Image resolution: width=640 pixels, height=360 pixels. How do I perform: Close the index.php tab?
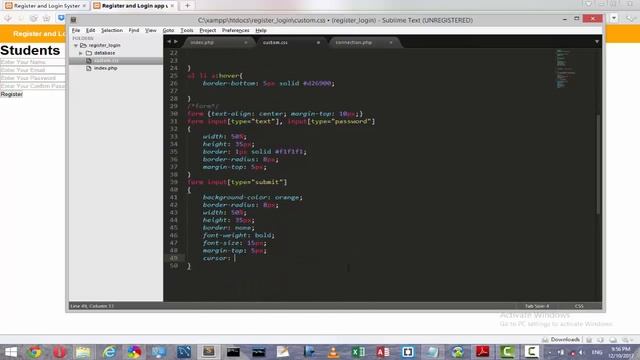[246, 42]
